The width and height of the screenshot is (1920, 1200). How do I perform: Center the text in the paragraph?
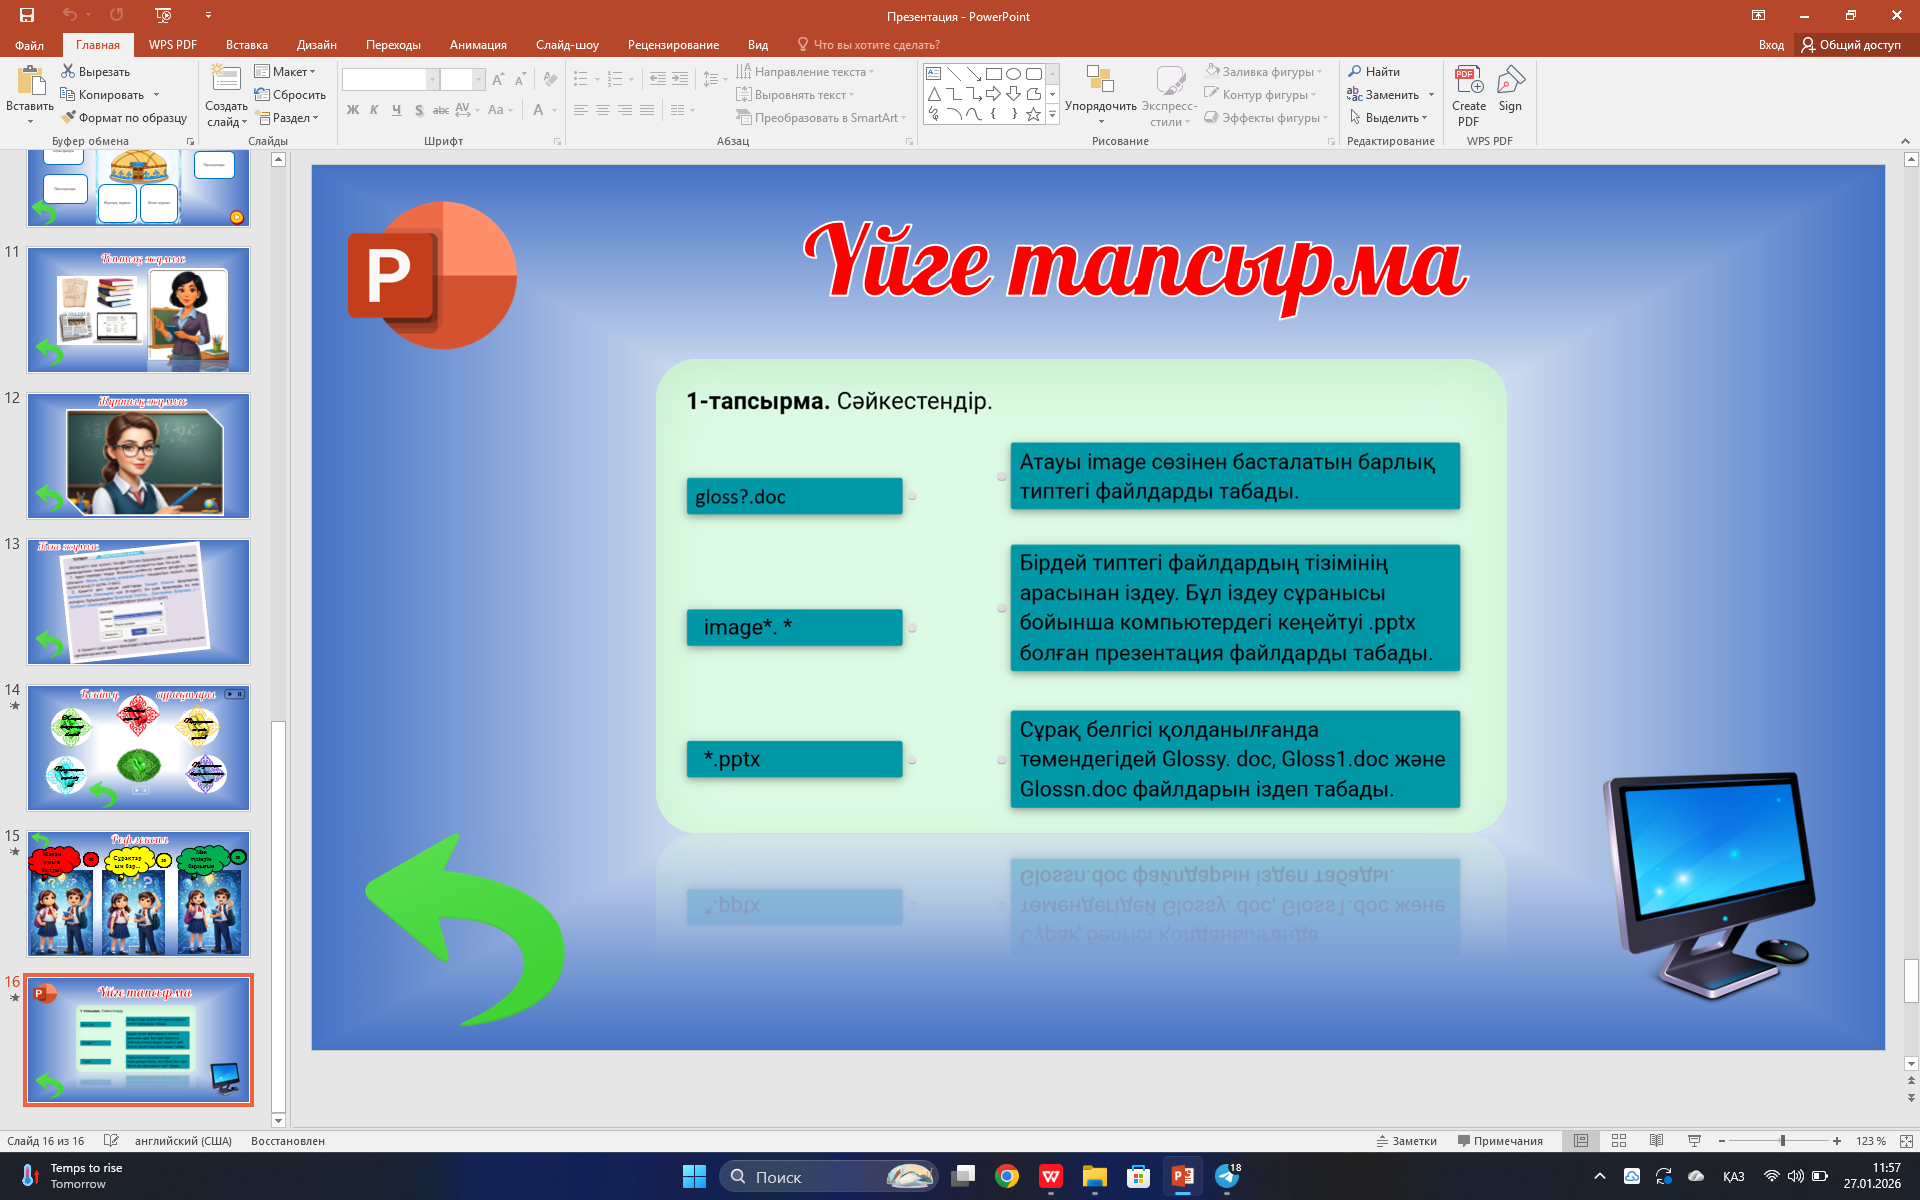(603, 110)
